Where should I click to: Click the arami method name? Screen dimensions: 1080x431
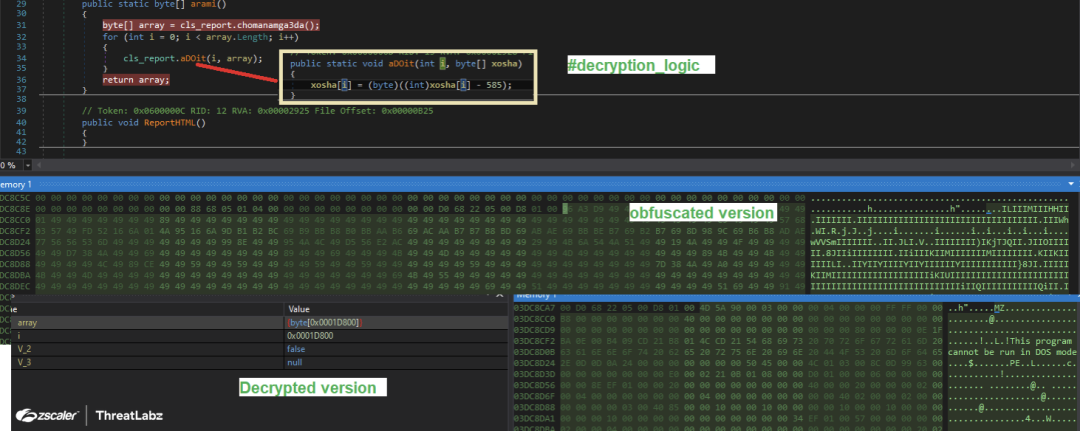click(x=177, y=5)
